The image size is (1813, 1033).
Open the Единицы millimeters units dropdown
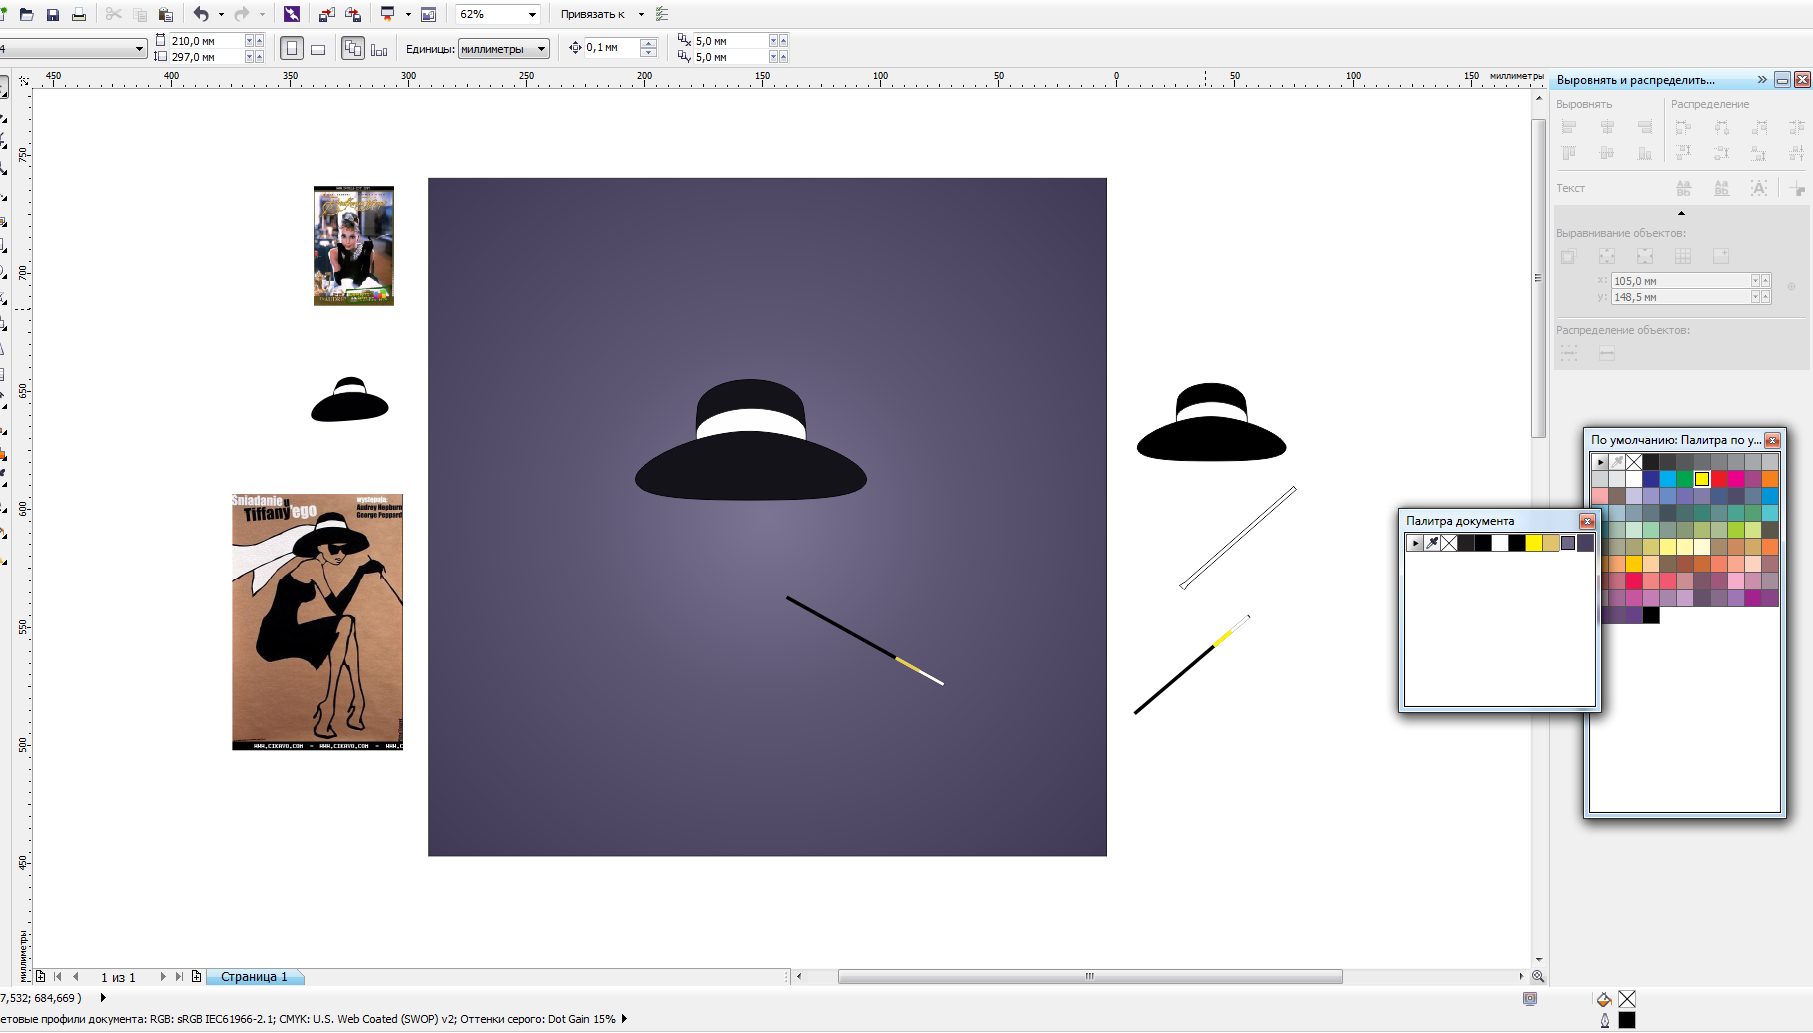541,49
